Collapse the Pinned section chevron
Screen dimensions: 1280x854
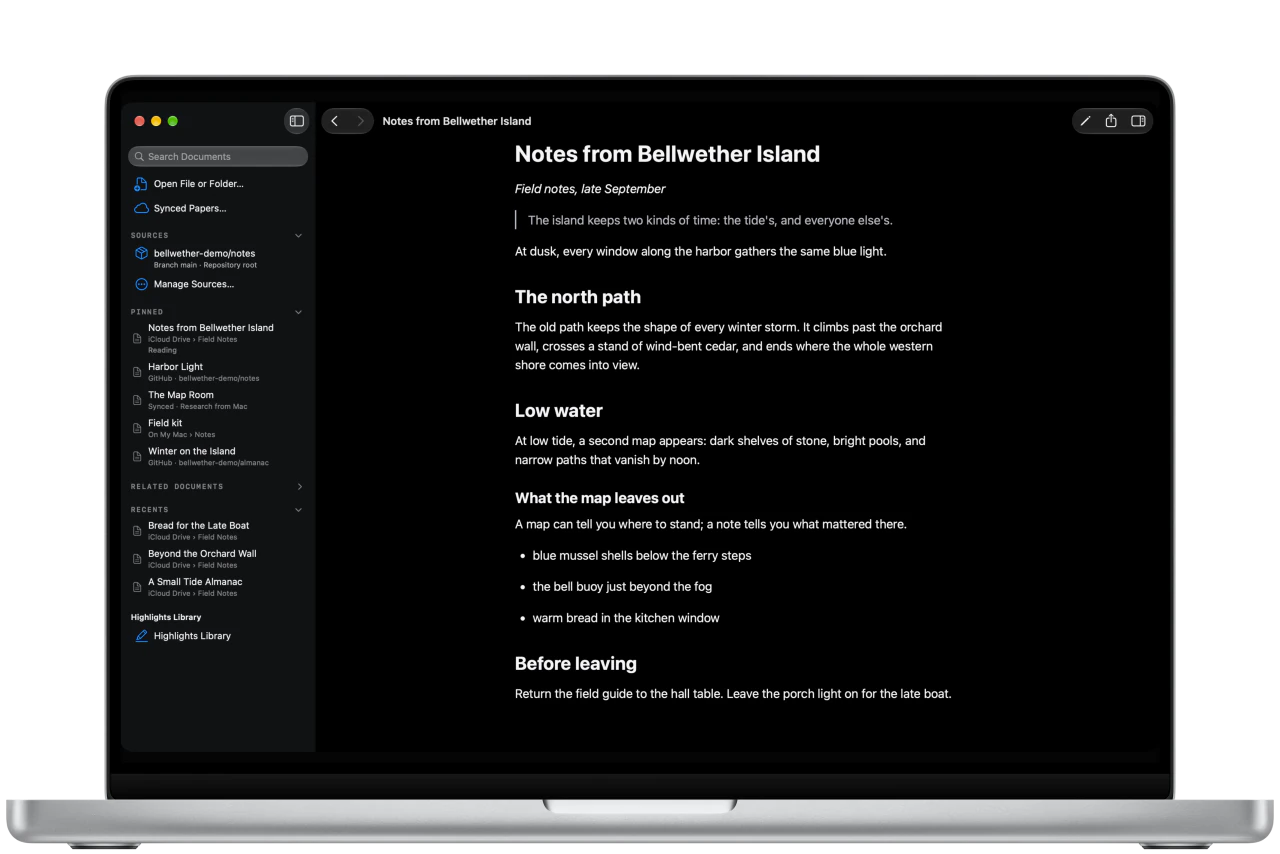(298, 312)
